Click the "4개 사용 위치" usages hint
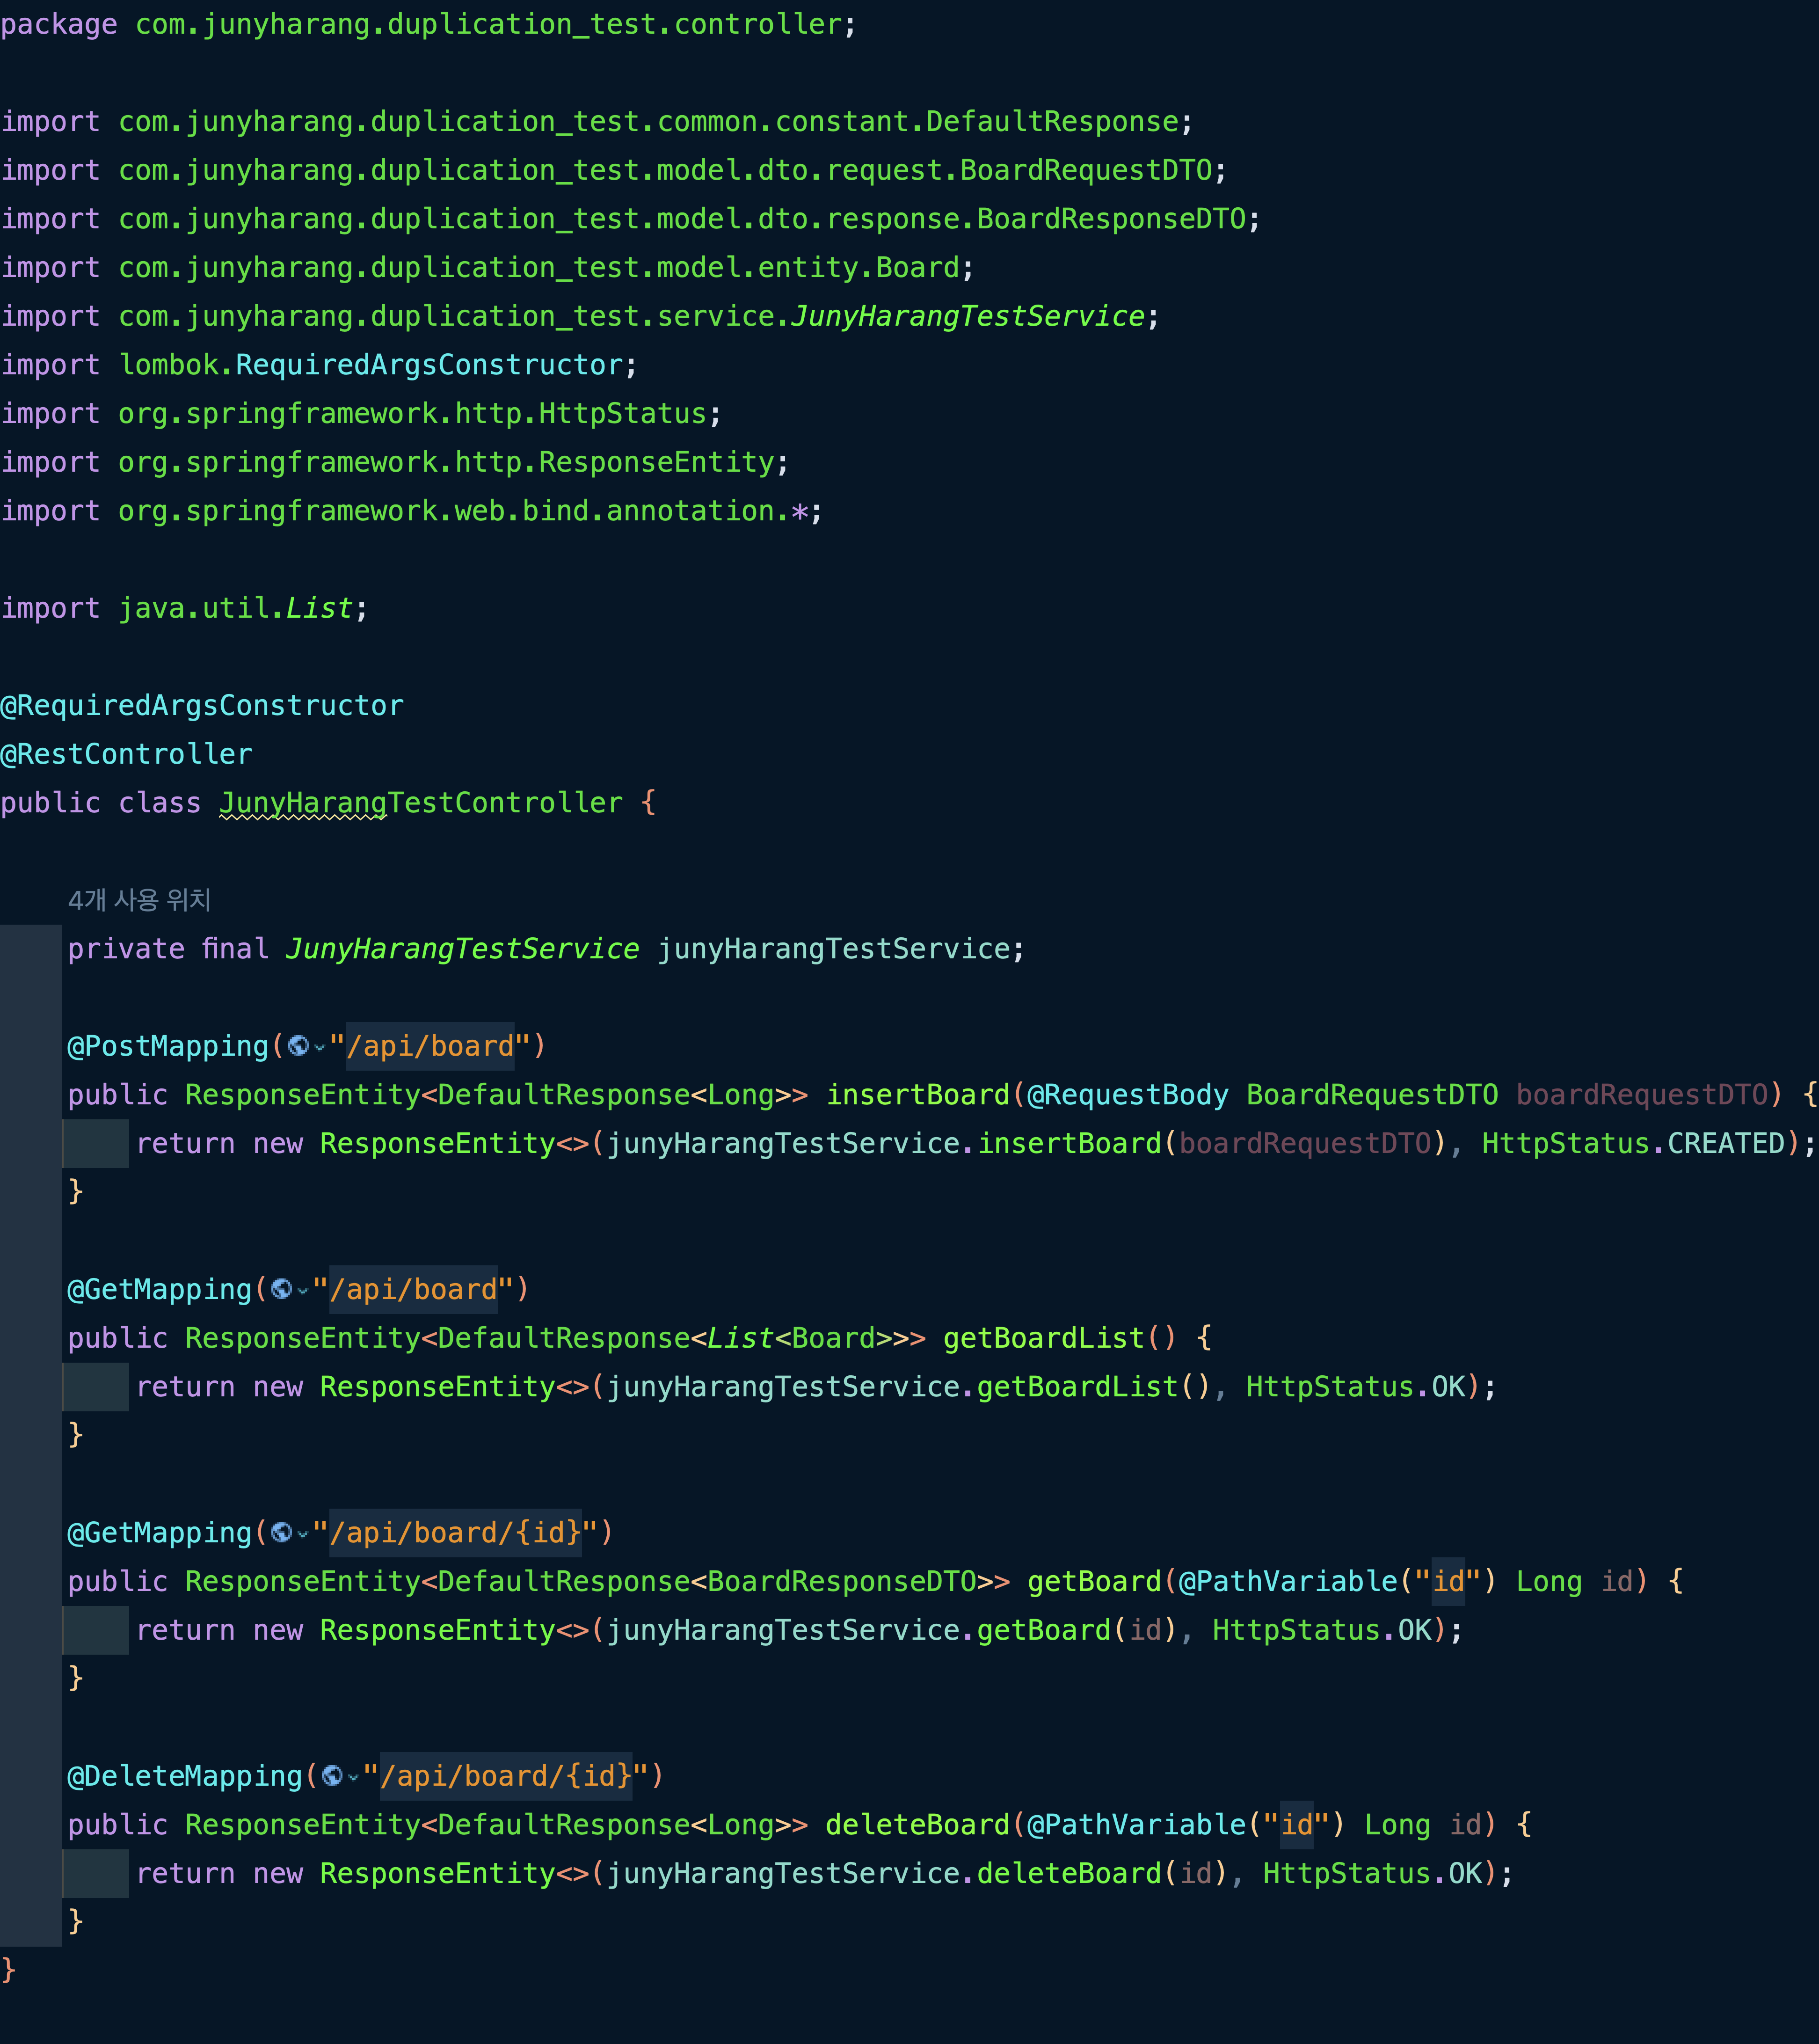 coord(139,900)
